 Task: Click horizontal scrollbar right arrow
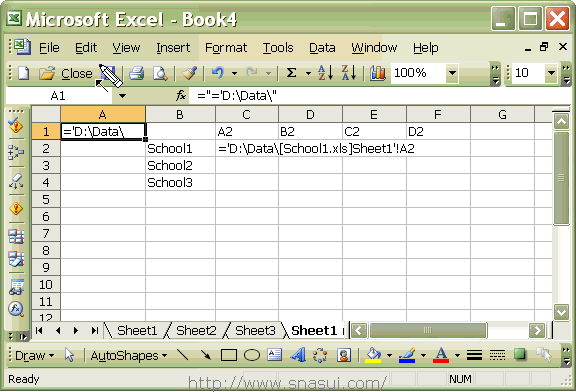537,330
